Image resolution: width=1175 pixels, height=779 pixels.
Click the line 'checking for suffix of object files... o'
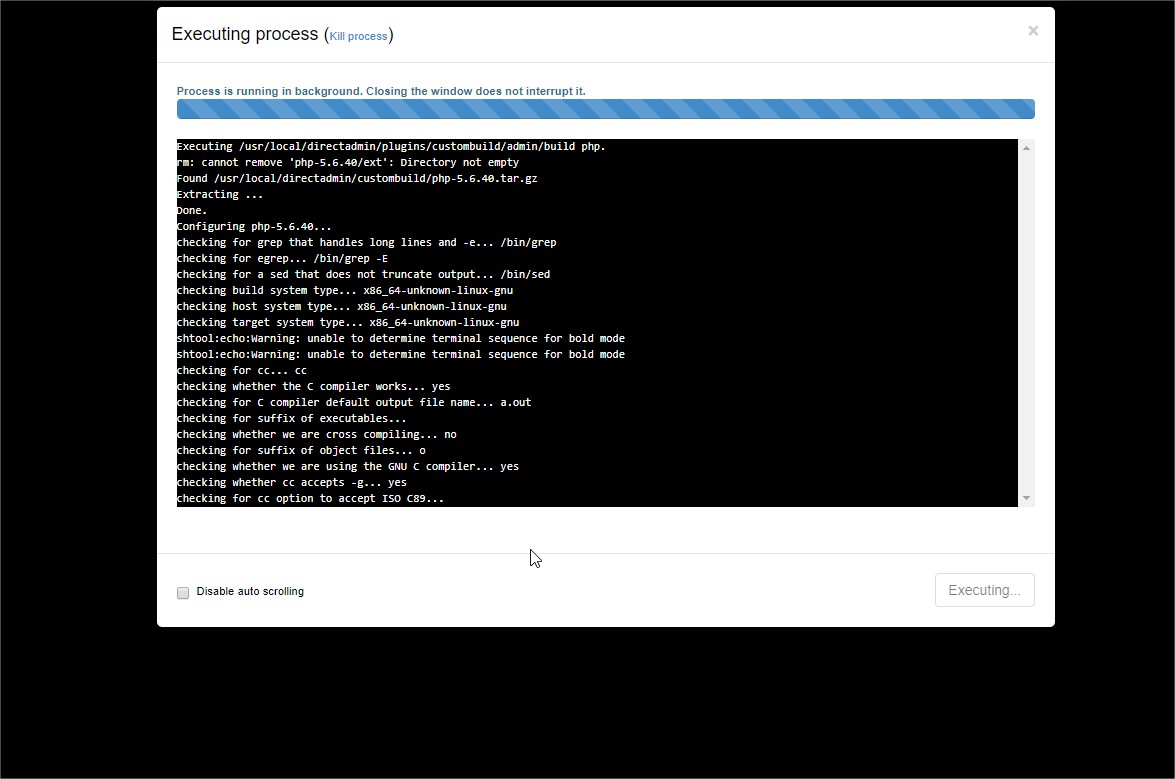(301, 451)
